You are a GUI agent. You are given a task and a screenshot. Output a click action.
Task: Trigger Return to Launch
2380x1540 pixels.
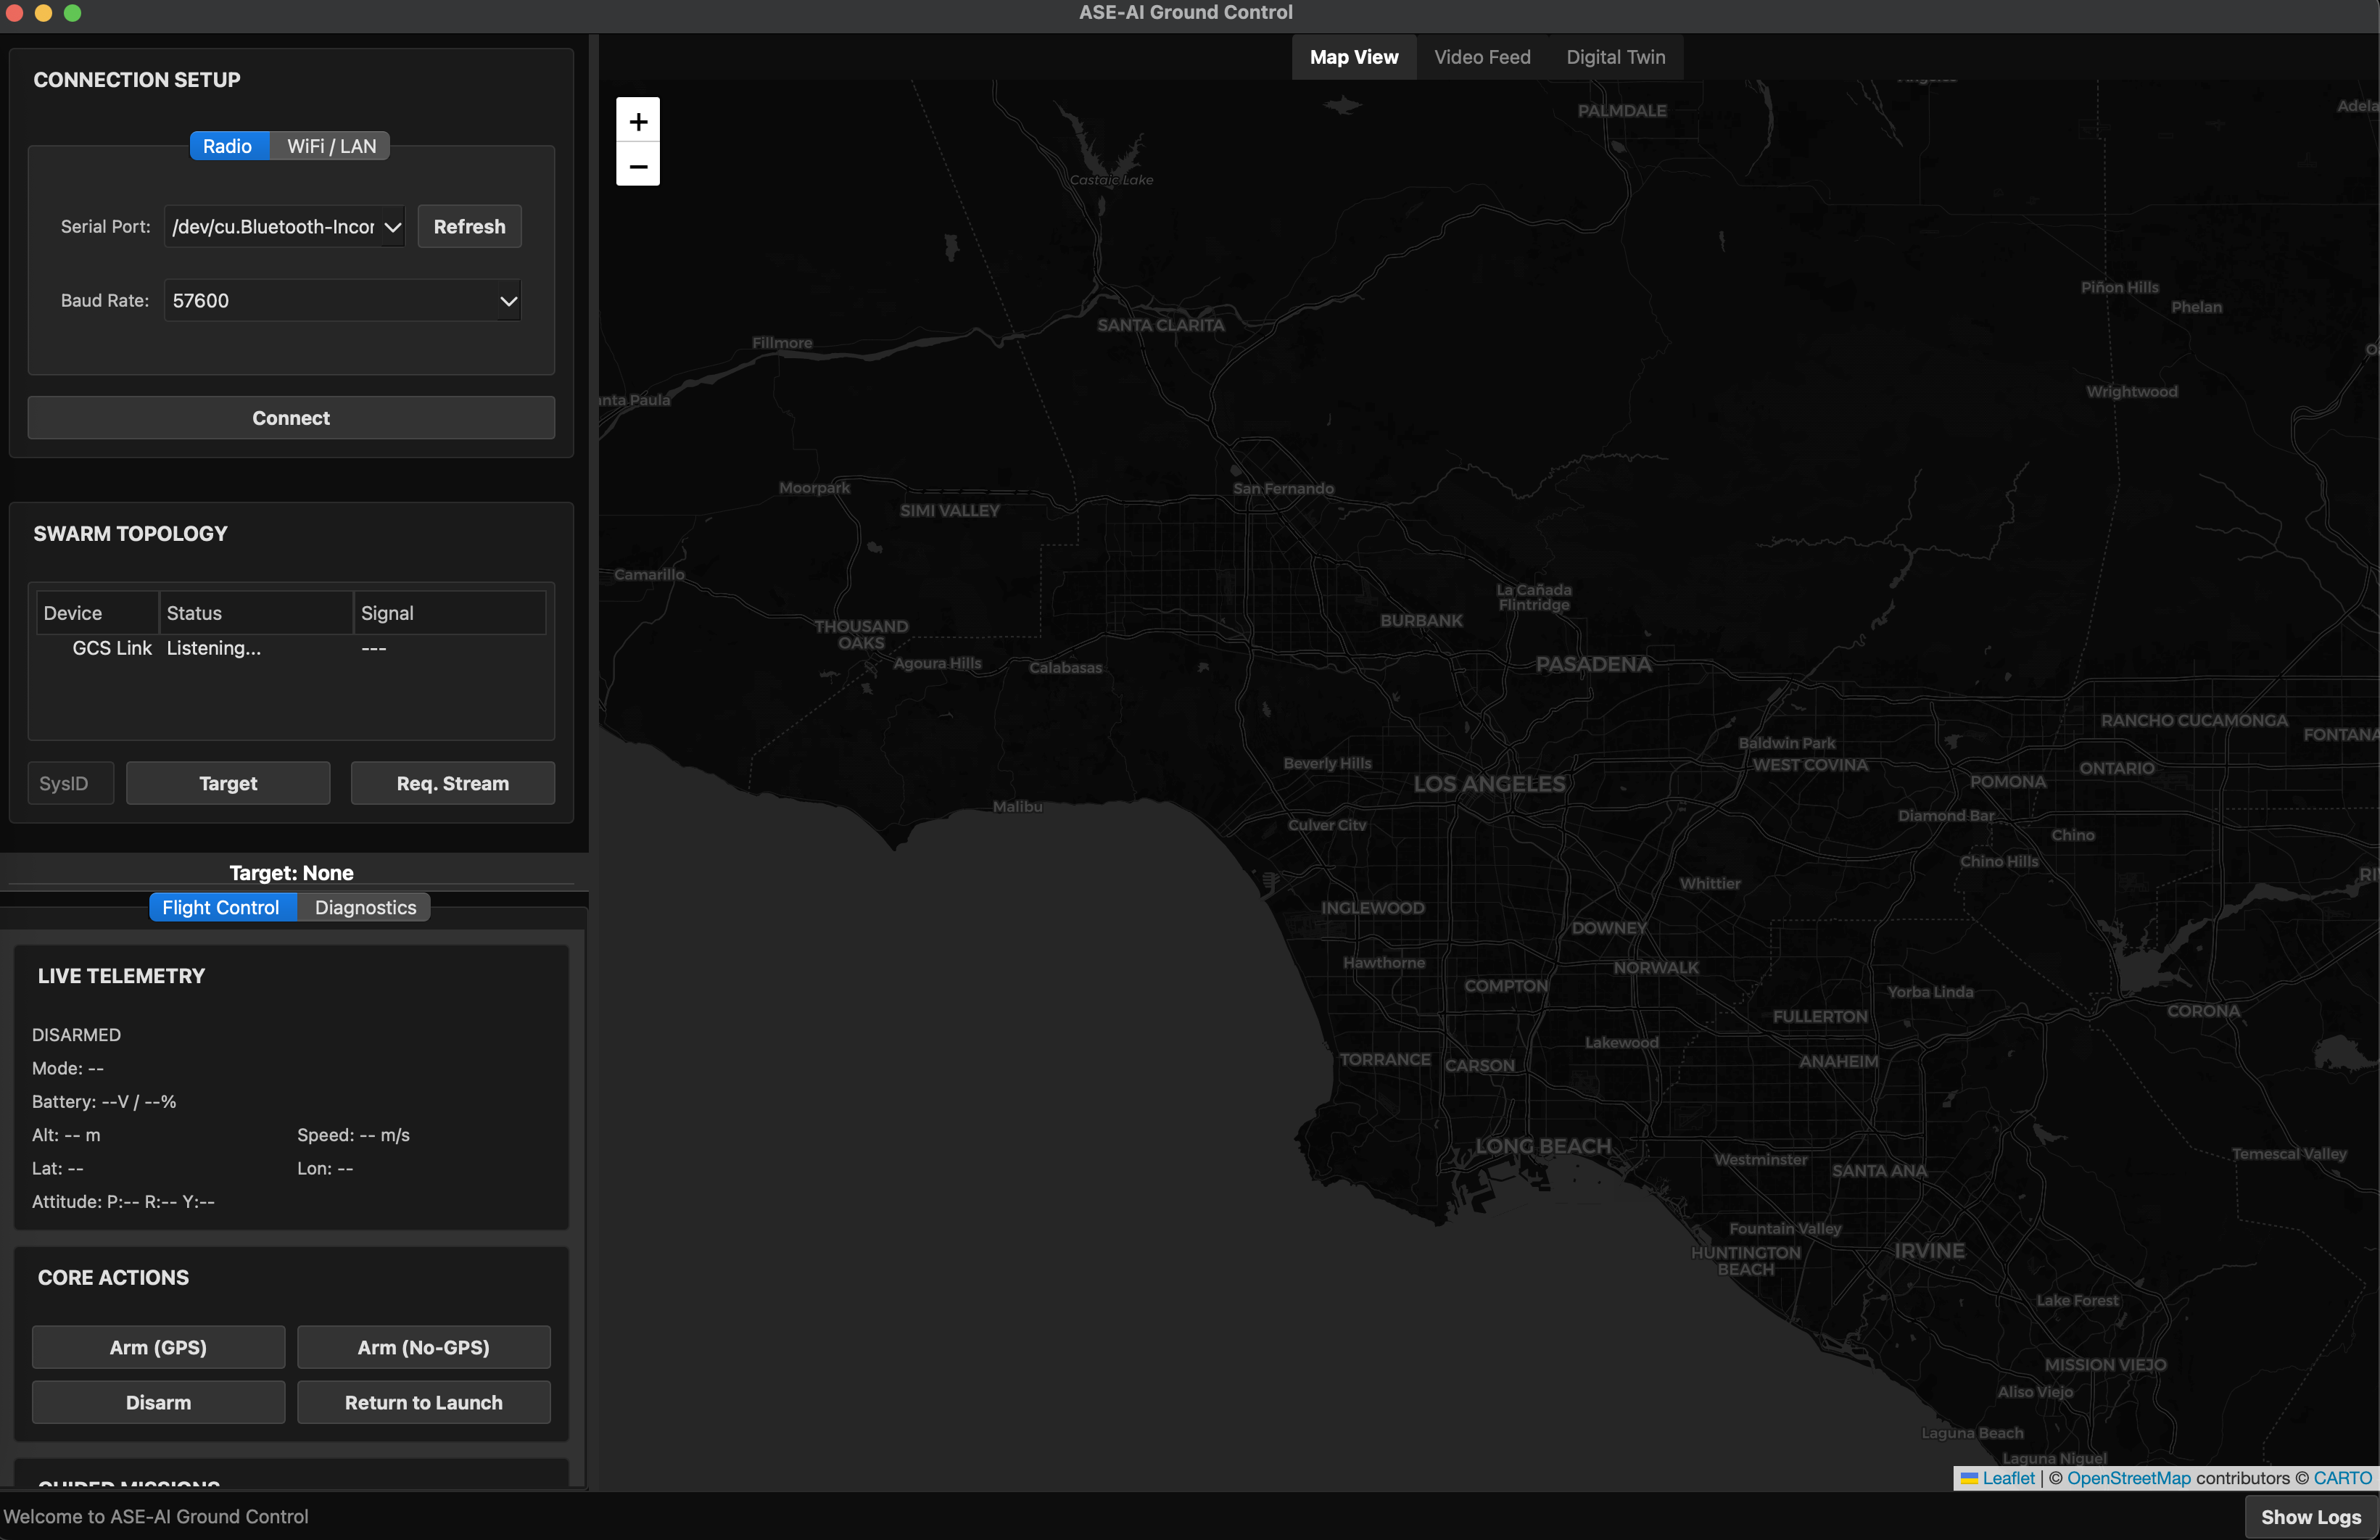[x=423, y=1402]
